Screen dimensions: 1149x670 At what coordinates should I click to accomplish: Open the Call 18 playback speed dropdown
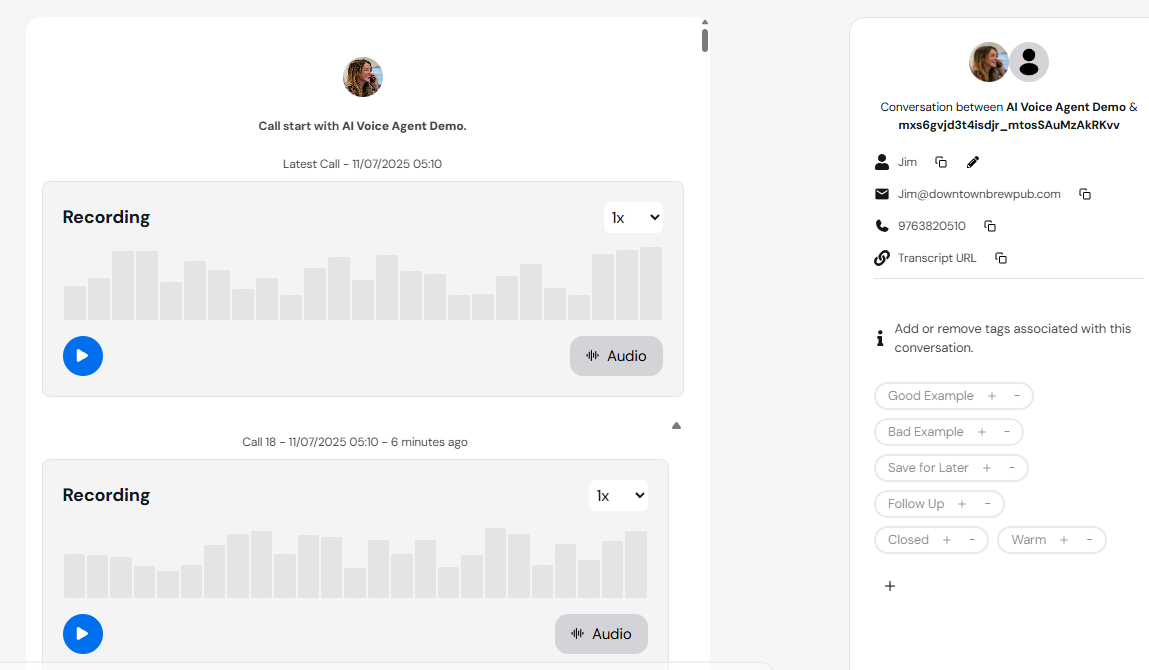(x=618, y=495)
